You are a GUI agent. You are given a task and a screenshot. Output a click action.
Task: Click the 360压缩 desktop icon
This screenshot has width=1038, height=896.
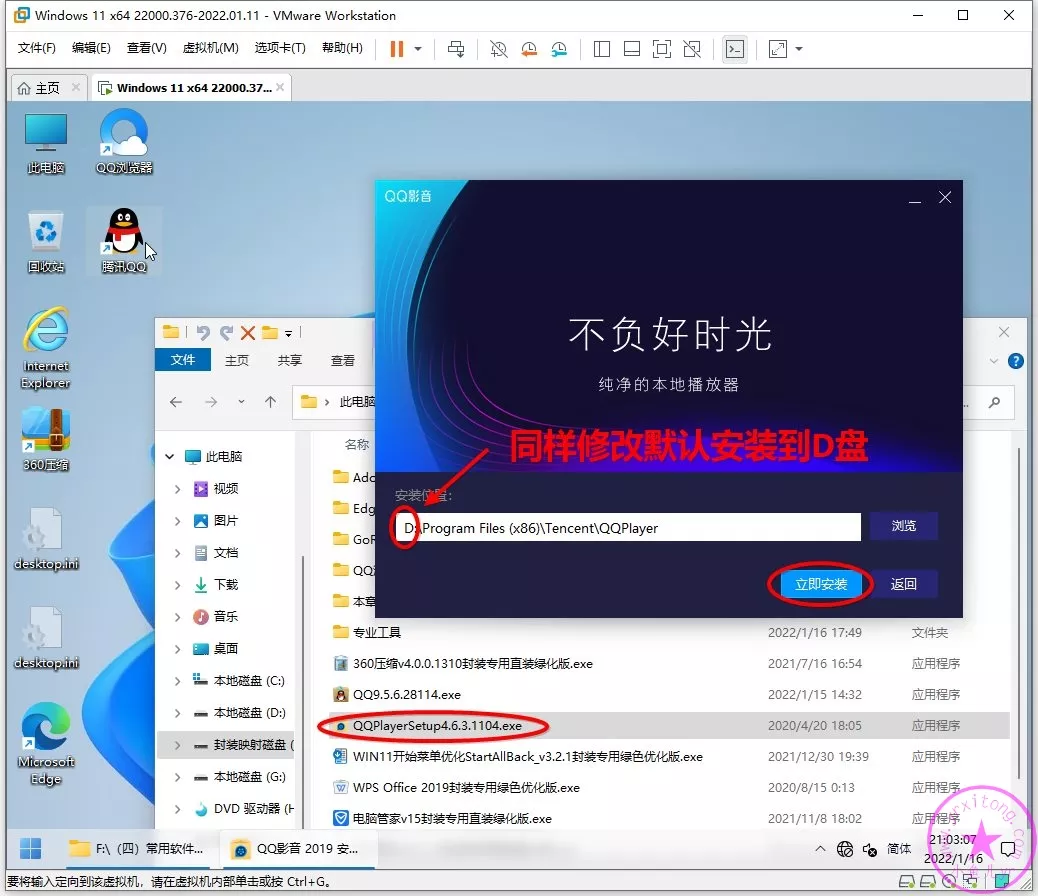(x=45, y=438)
